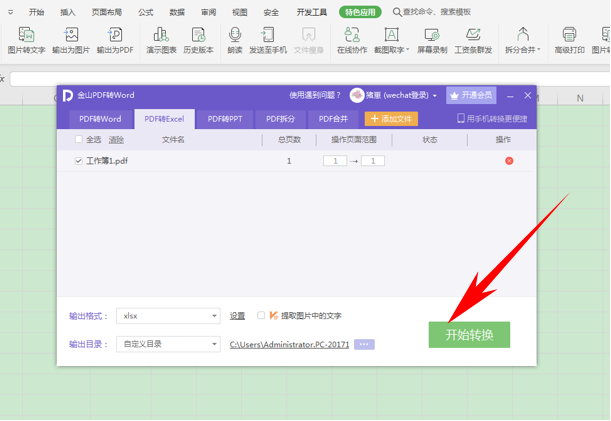
Task: Open 高级打印 tool
Action: pyautogui.click(x=569, y=40)
